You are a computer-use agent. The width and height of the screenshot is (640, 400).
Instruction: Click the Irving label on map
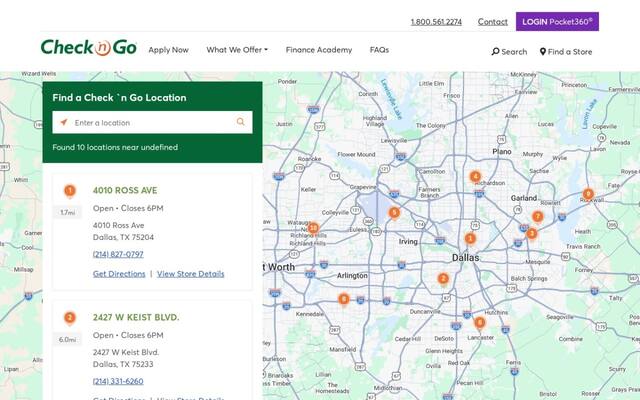click(408, 242)
